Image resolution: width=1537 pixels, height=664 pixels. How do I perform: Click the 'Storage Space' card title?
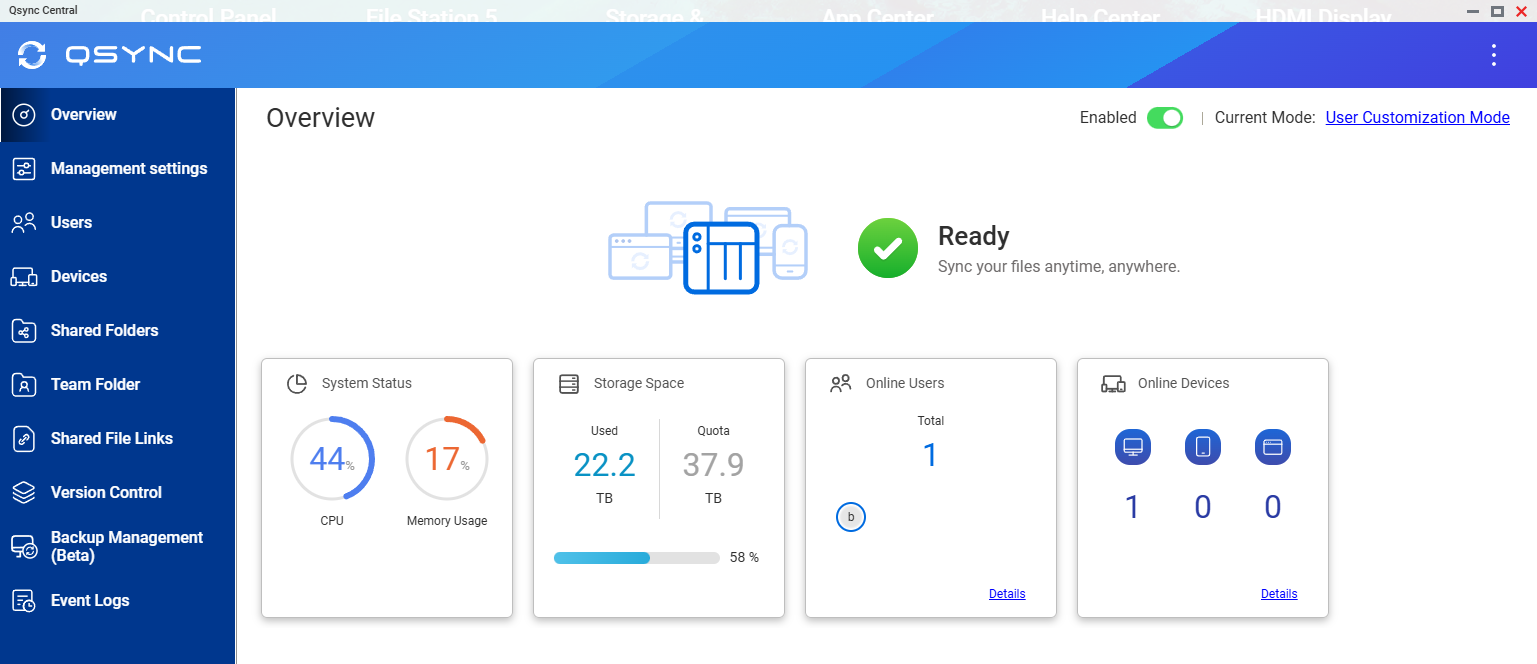(x=639, y=384)
